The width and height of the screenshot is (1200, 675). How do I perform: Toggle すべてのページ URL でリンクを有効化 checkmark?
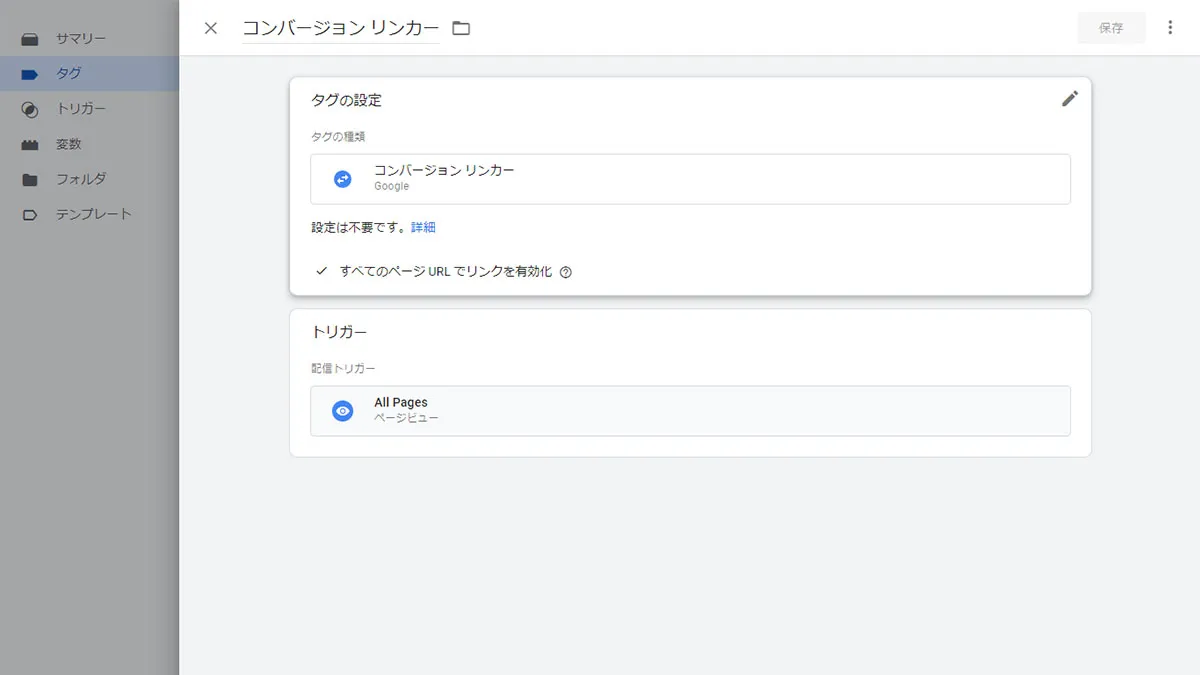click(x=320, y=270)
